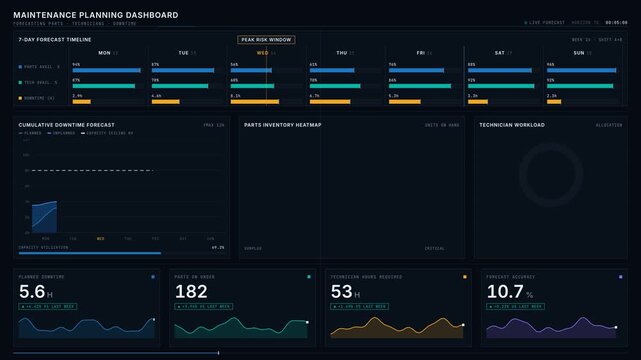The image size is (641, 360).
Task: Click the teal Tech Avail legend square
Action: pos(20,83)
